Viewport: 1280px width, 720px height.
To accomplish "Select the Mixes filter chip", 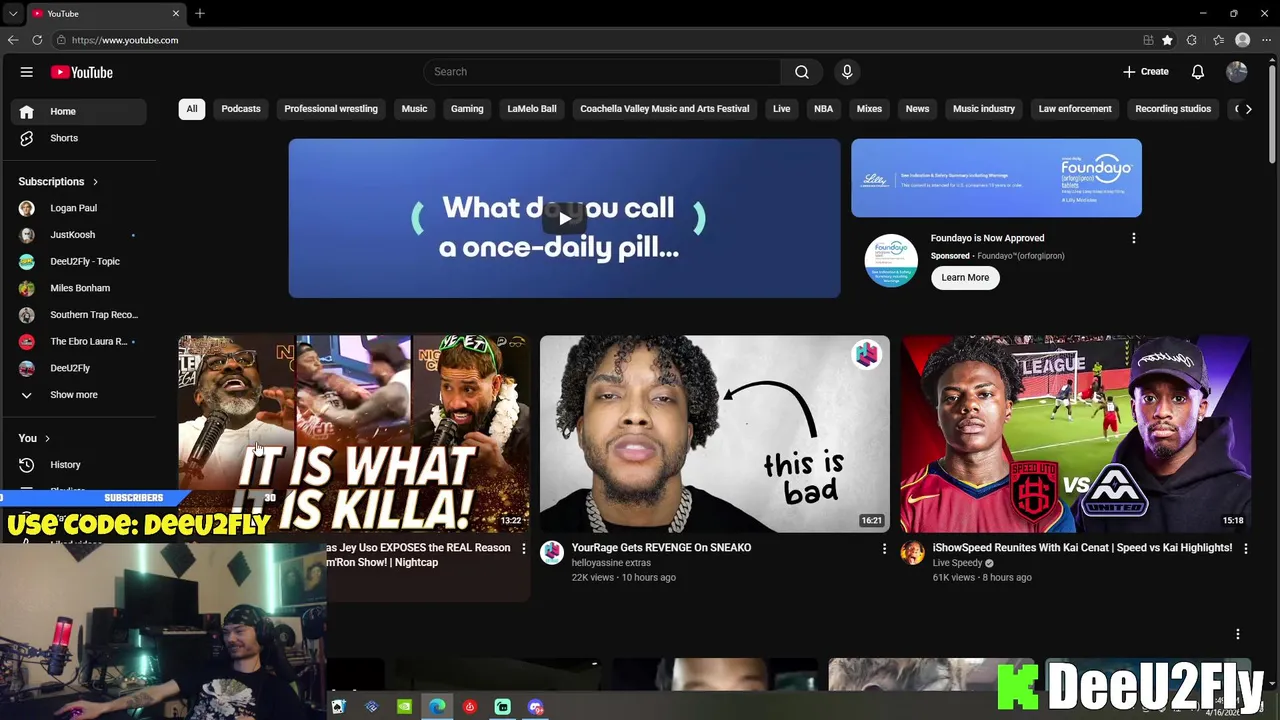I will [x=869, y=109].
